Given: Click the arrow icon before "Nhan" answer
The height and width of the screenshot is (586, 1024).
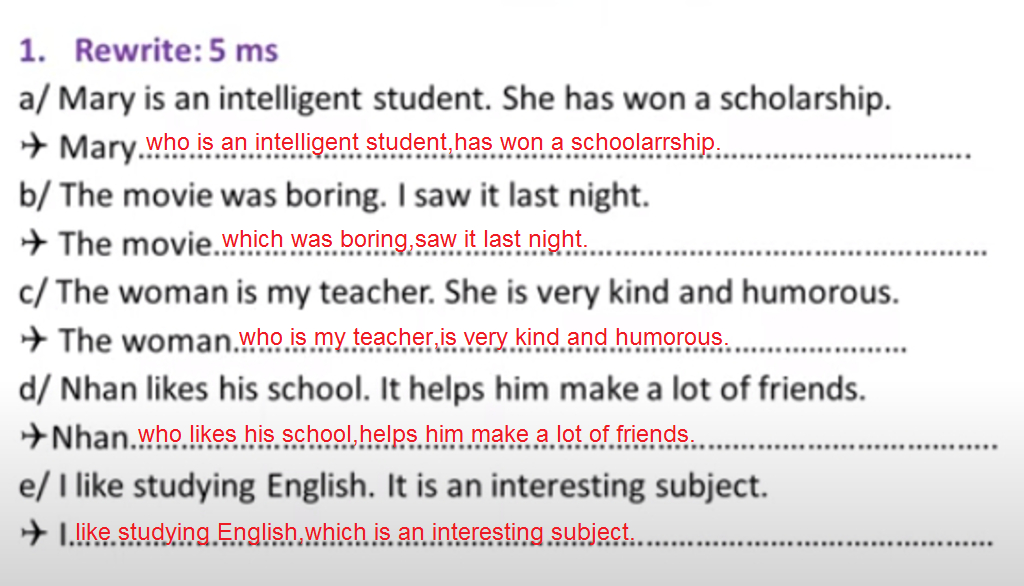Looking at the screenshot, I should tap(33, 436).
